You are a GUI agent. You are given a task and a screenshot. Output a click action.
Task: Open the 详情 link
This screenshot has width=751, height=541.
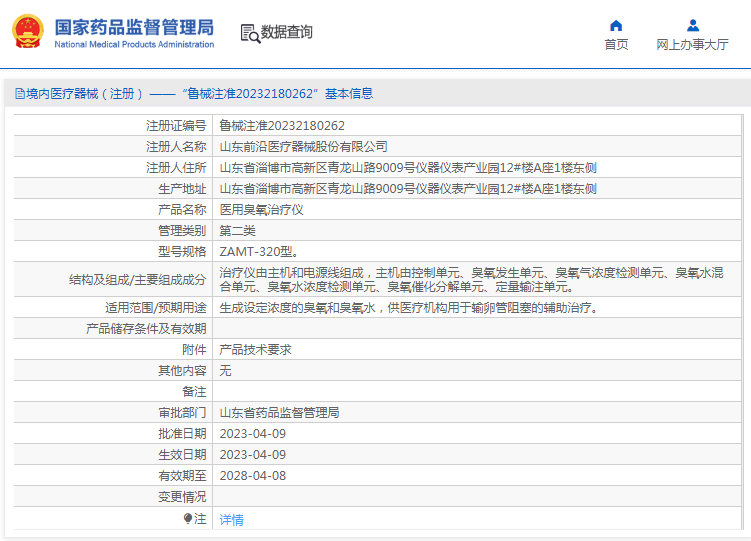231,519
